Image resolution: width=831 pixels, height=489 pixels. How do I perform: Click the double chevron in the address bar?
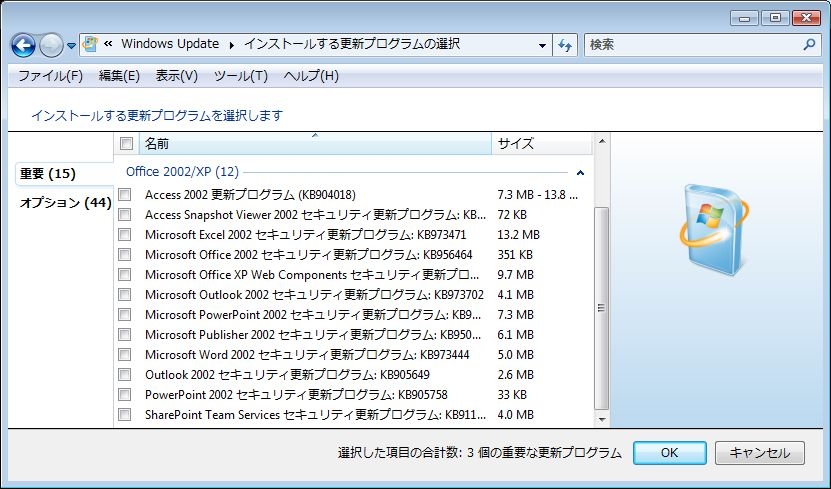(x=108, y=44)
